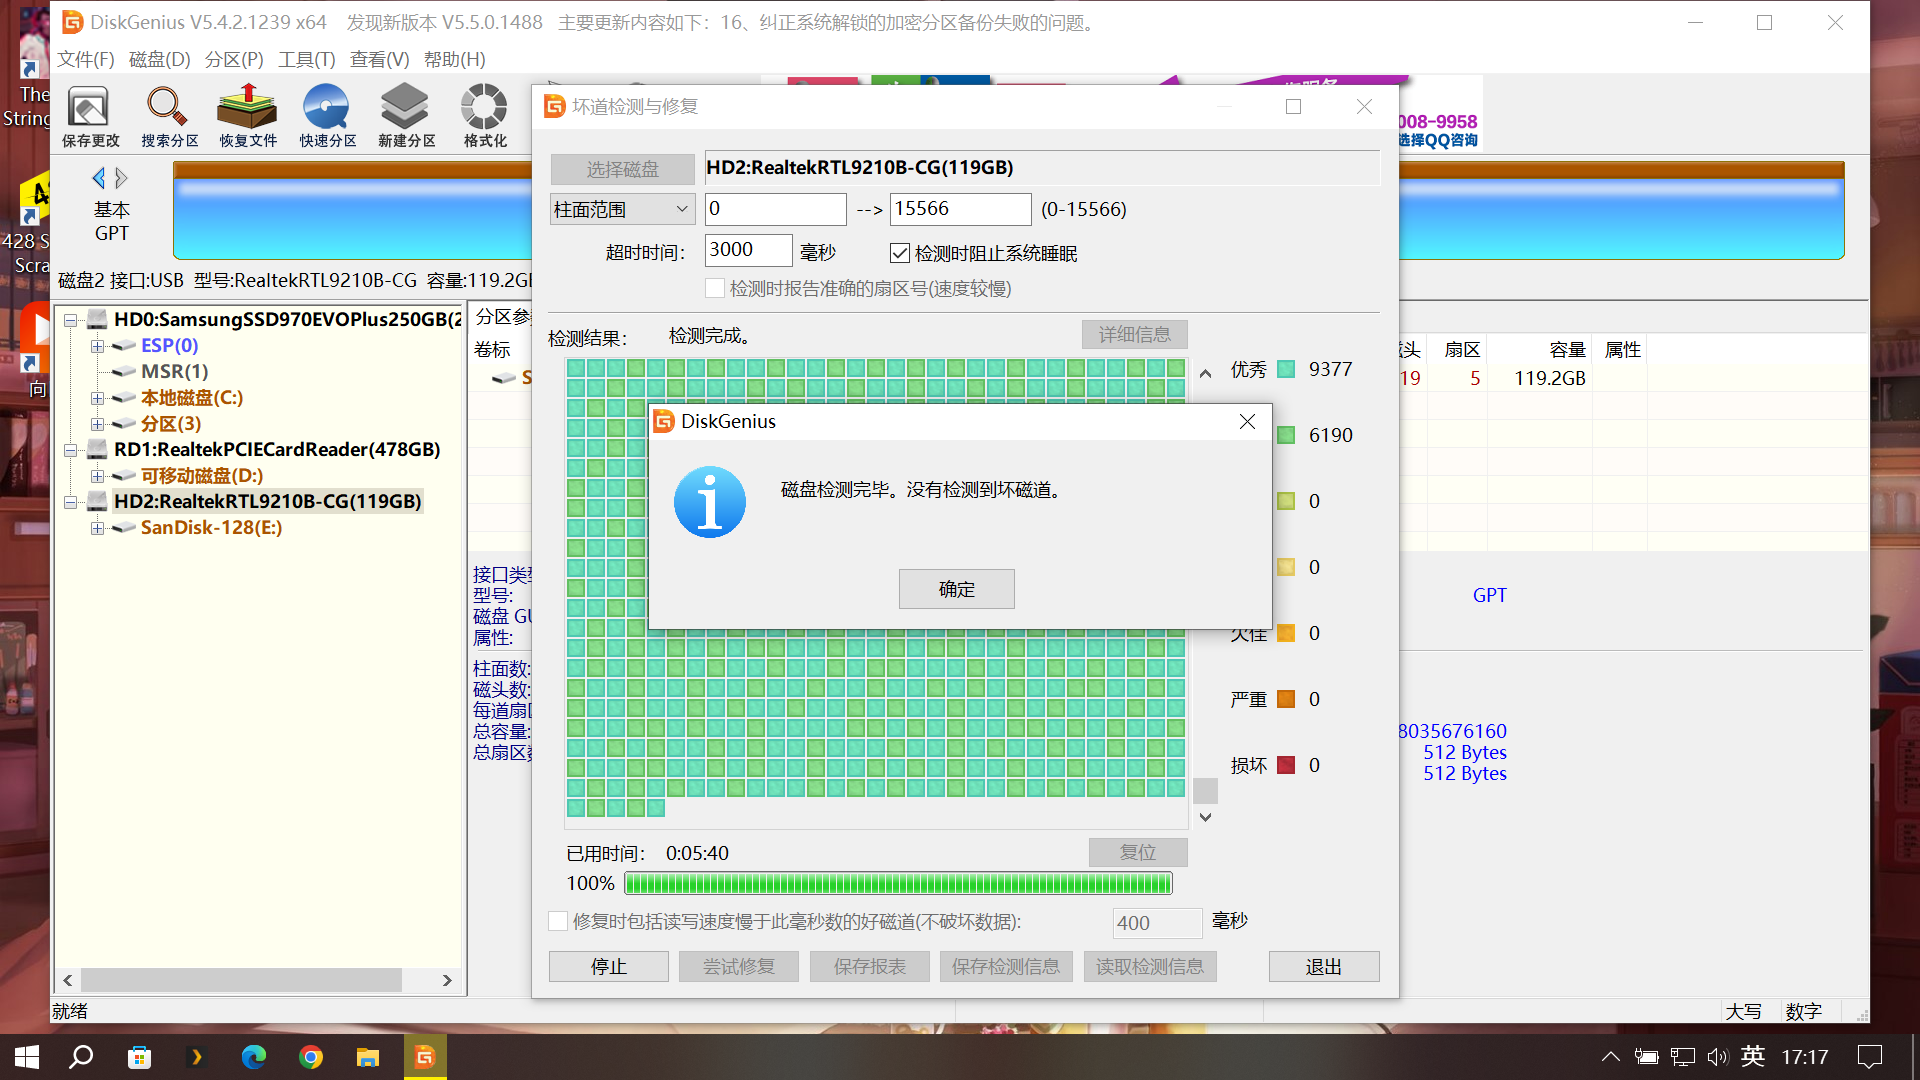This screenshot has width=1920, height=1080.
Task: Close the DiskGenius message dialog
Action: 1247,422
